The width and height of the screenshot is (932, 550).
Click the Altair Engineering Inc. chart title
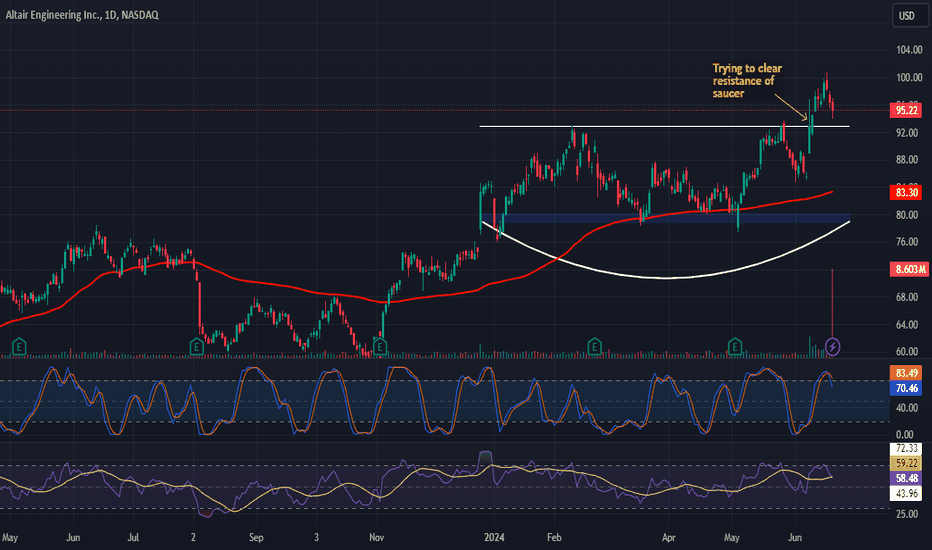click(x=82, y=15)
